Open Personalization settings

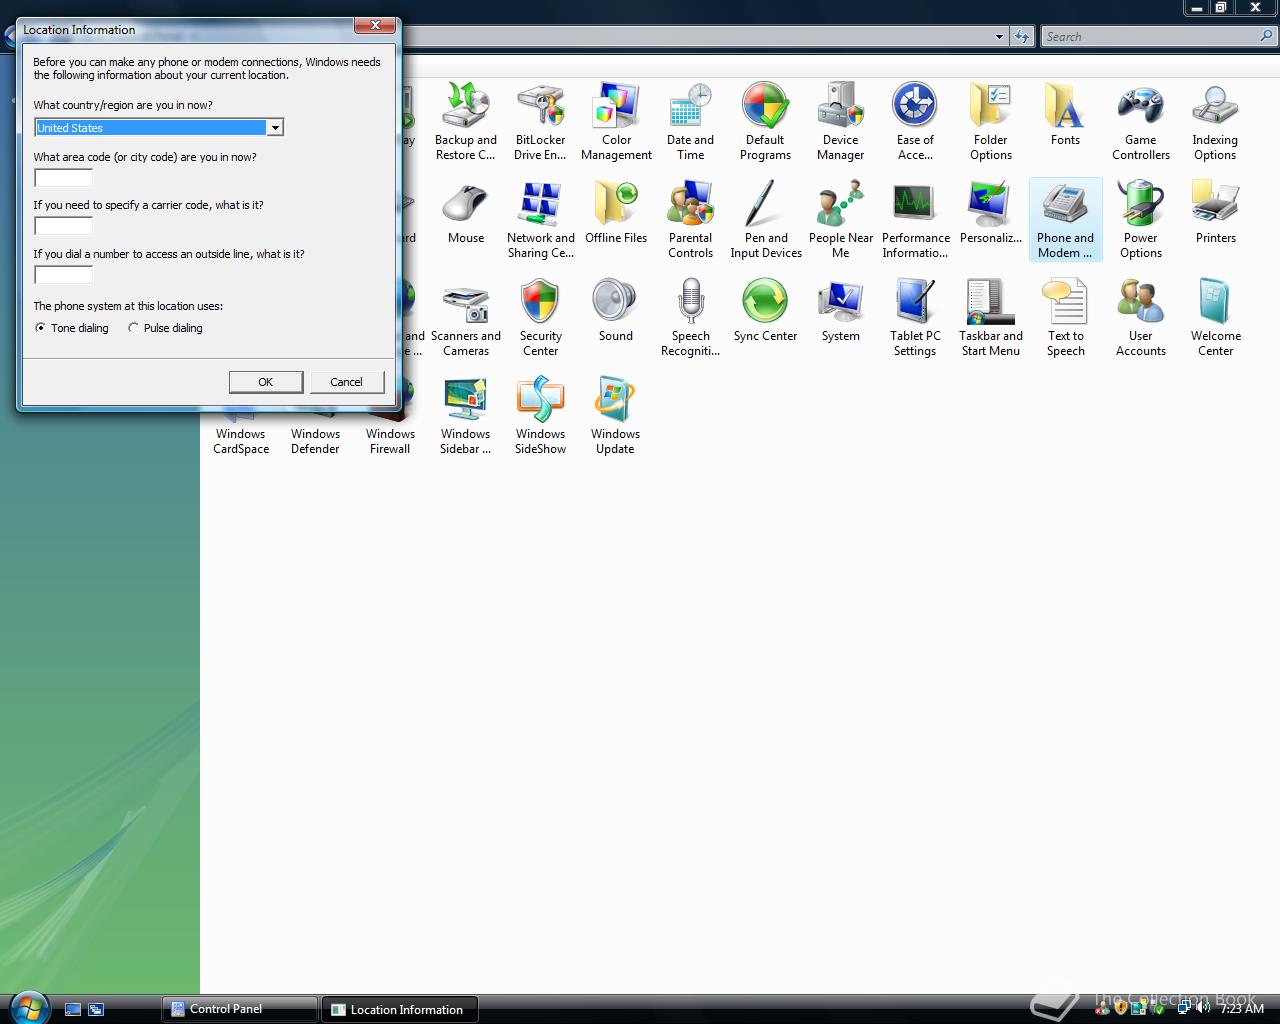click(x=991, y=213)
